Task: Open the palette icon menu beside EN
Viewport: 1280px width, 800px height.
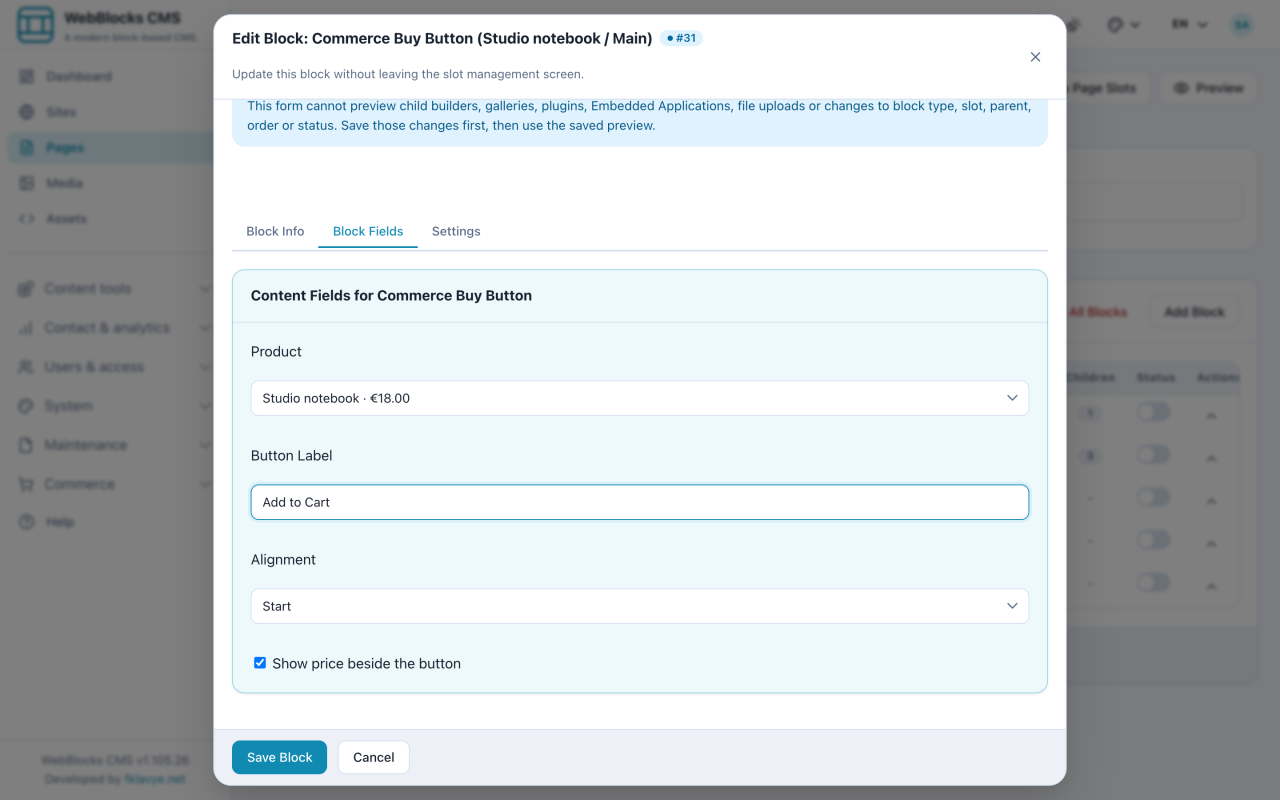Action: [x=1123, y=25]
